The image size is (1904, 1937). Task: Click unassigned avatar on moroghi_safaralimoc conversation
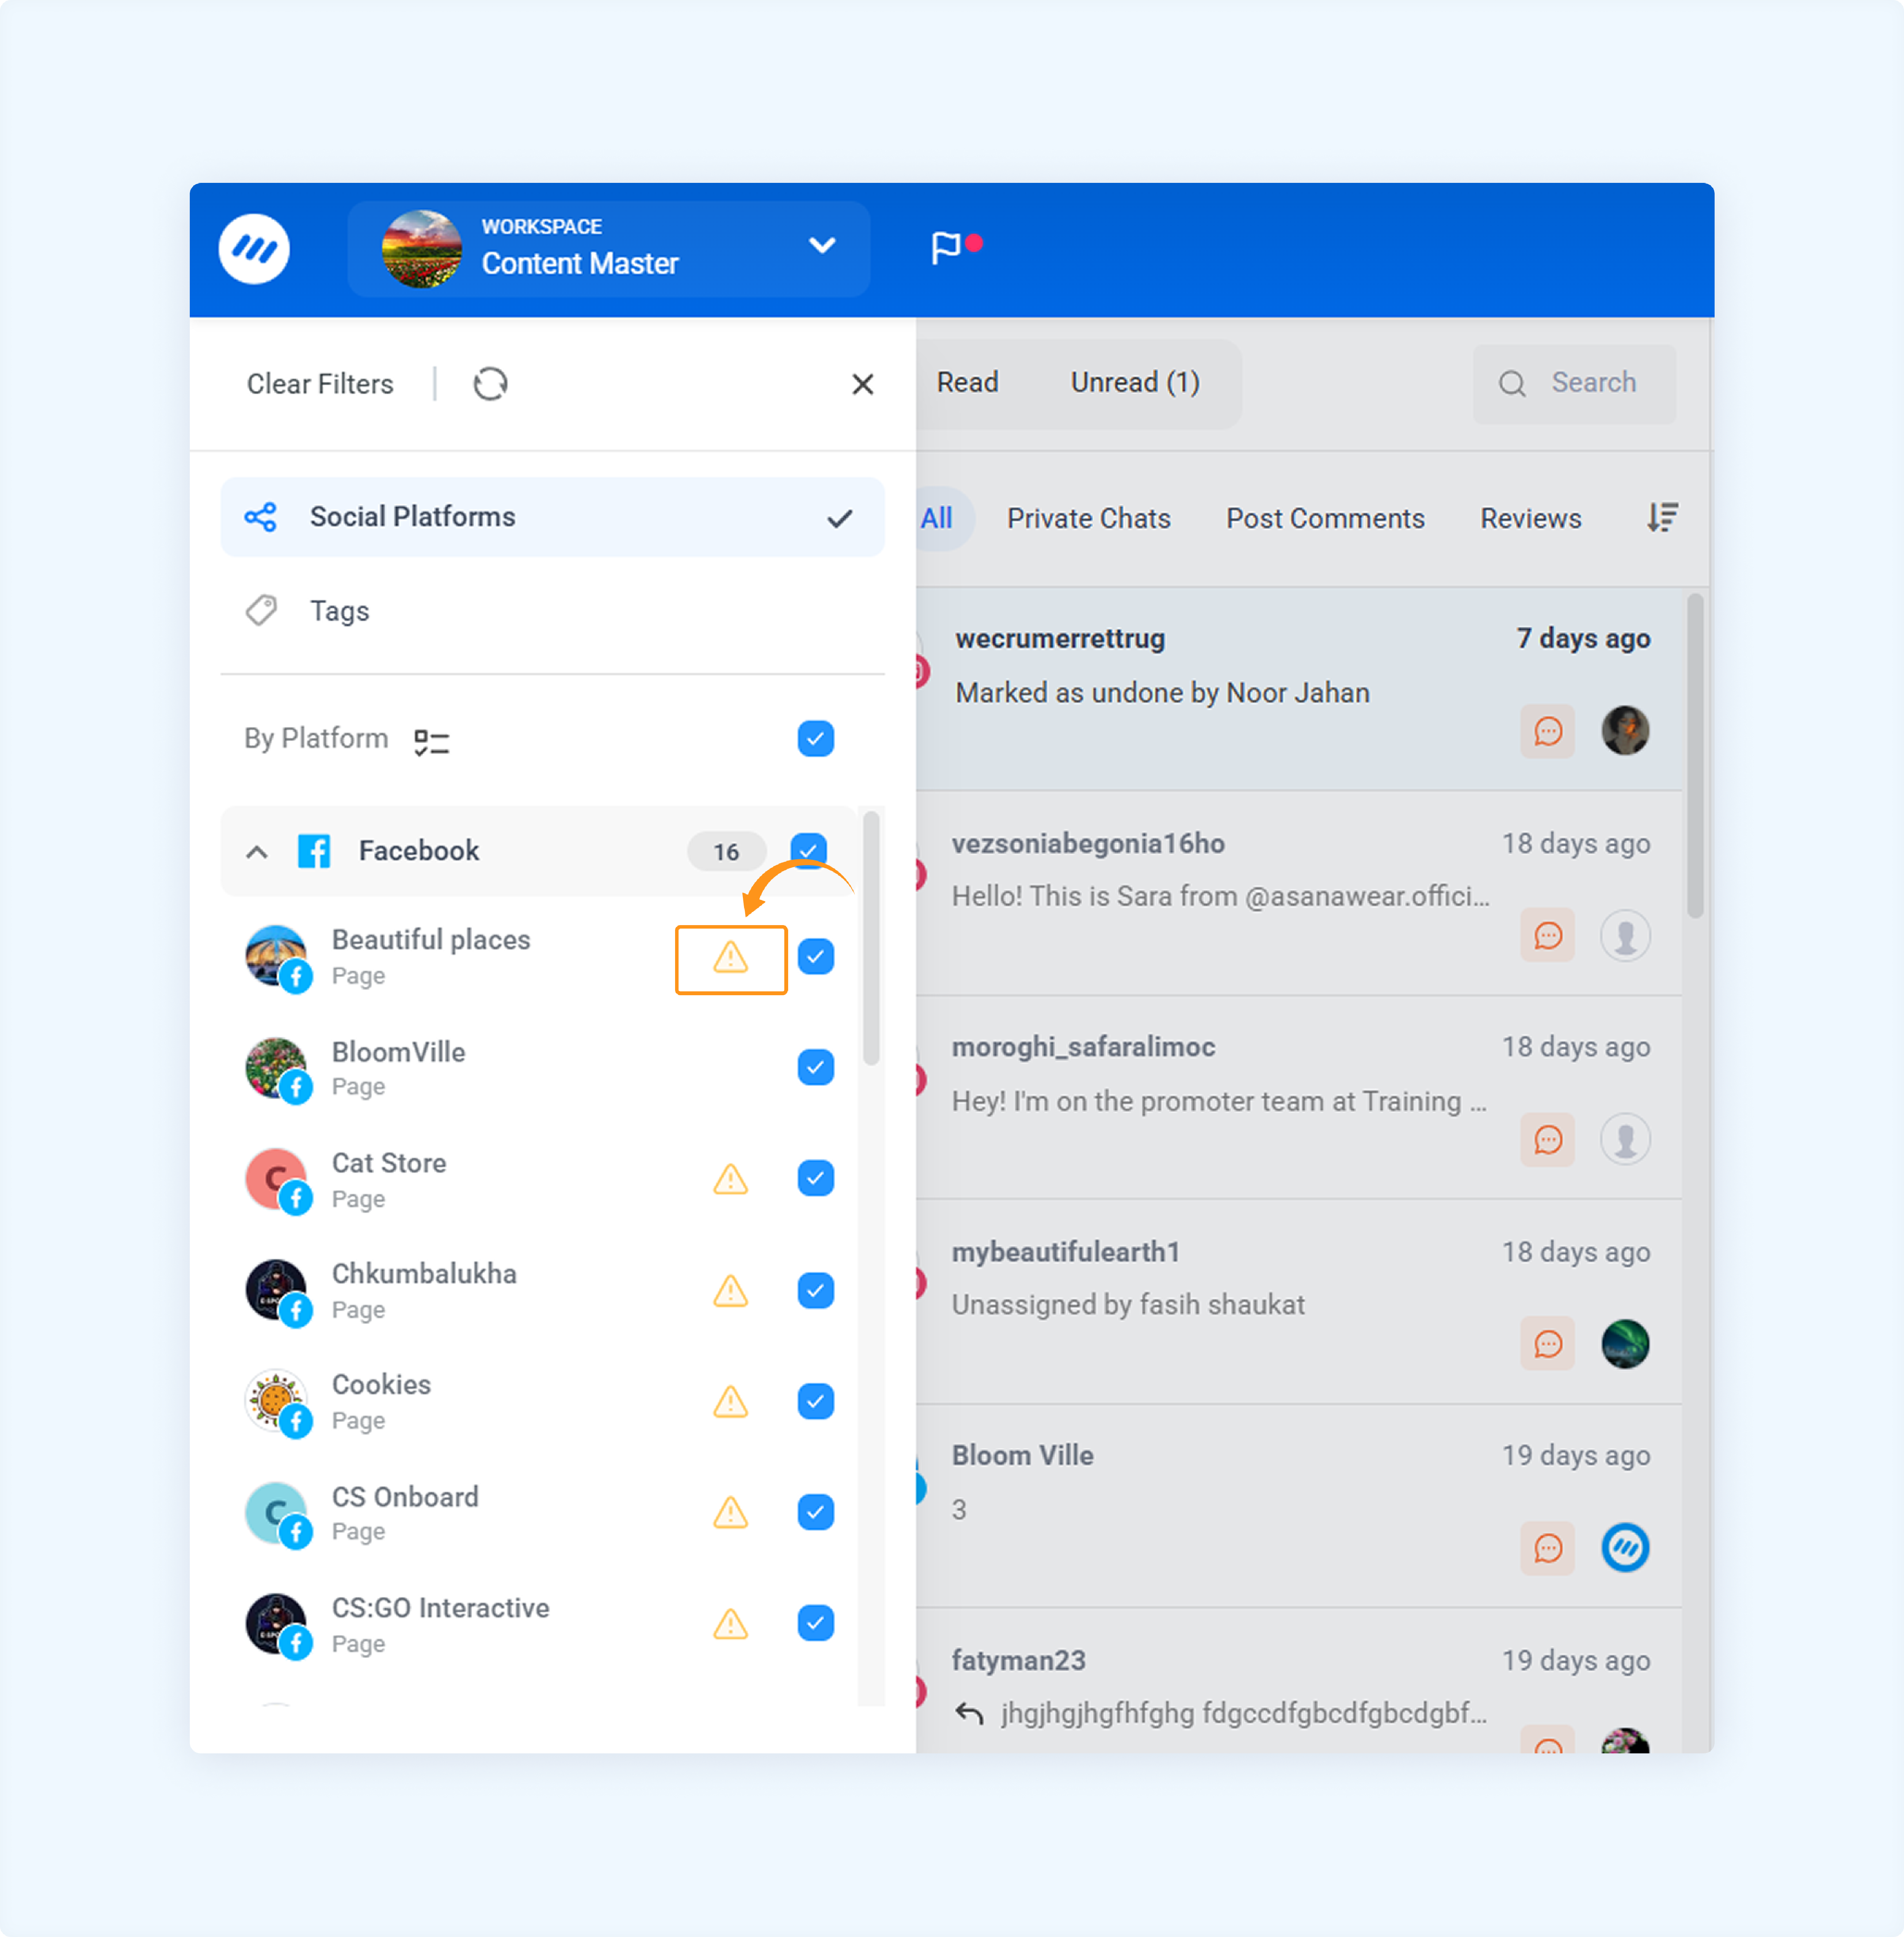[x=1626, y=1139]
